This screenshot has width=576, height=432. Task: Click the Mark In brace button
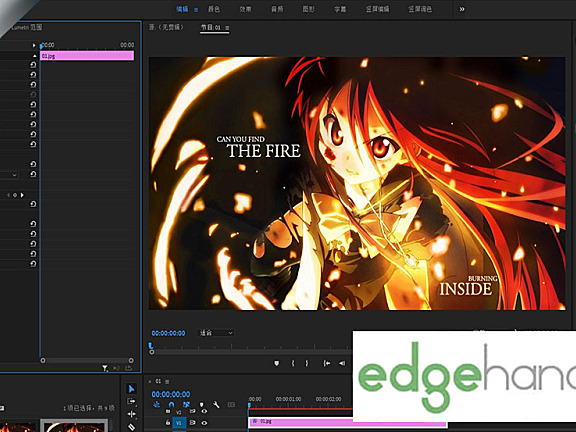tap(293, 363)
